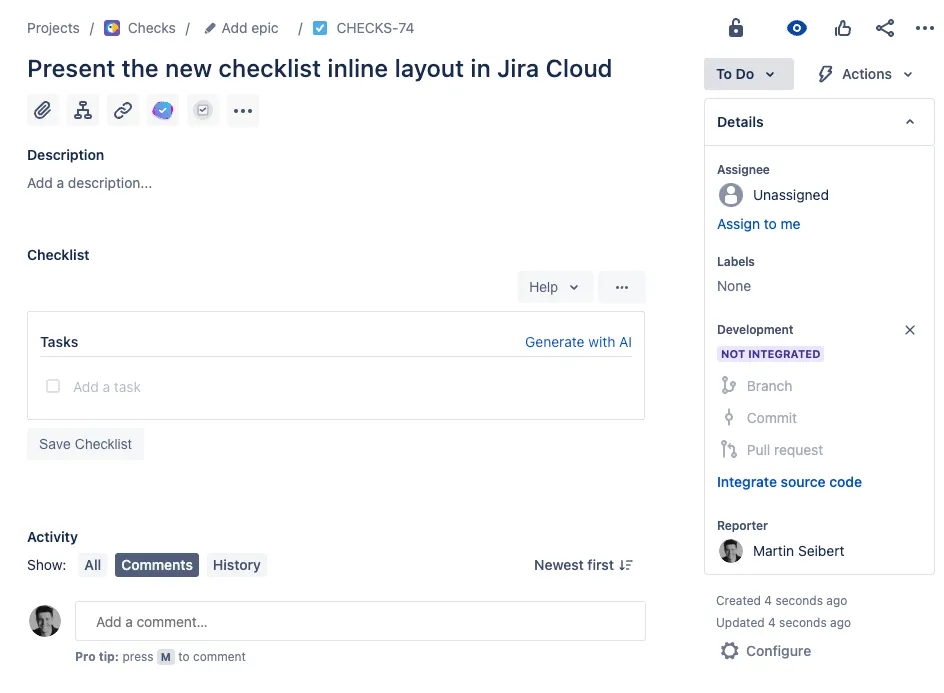Click the Created 4 seconds ago text
944x693 pixels.
coord(781,601)
